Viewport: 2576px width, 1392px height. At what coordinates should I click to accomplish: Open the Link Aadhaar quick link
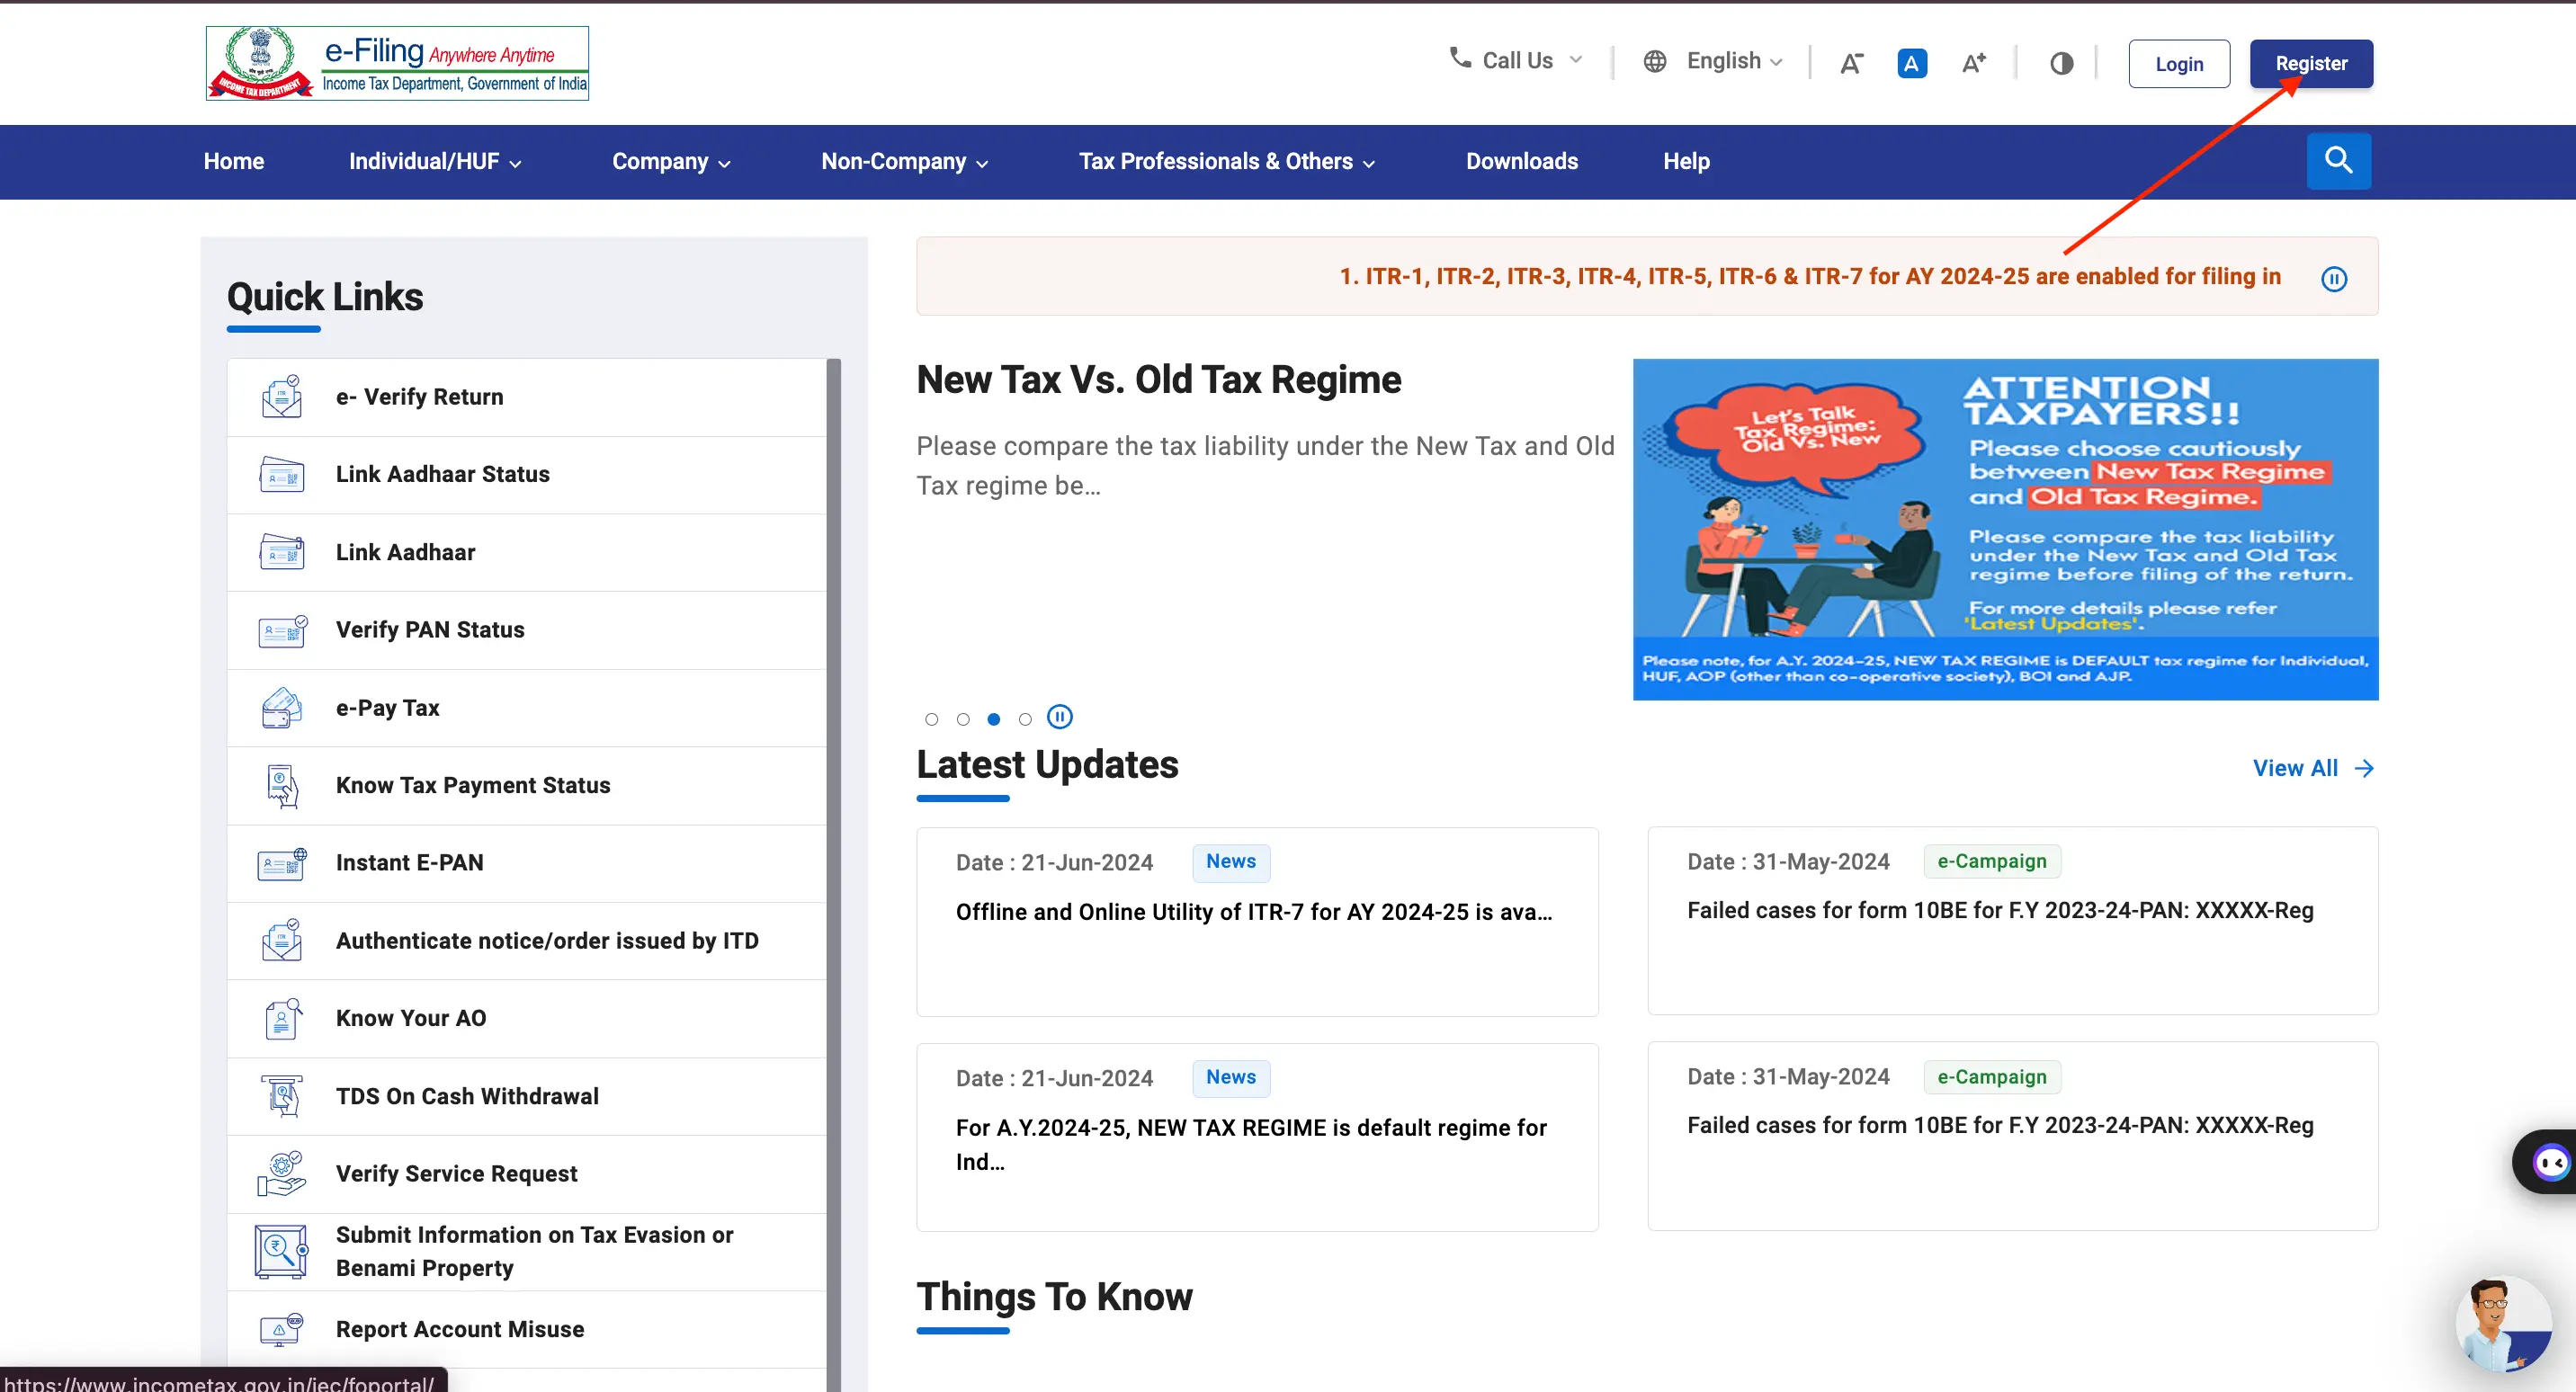click(527, 552)
